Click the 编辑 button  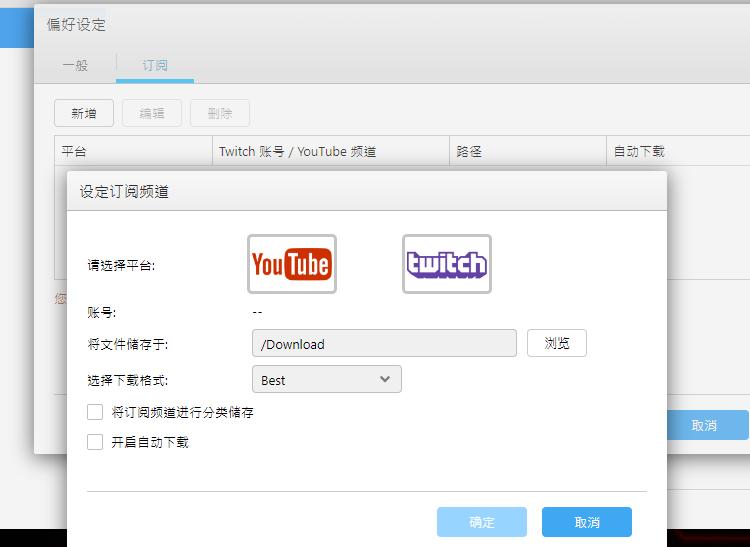point(152,113)
